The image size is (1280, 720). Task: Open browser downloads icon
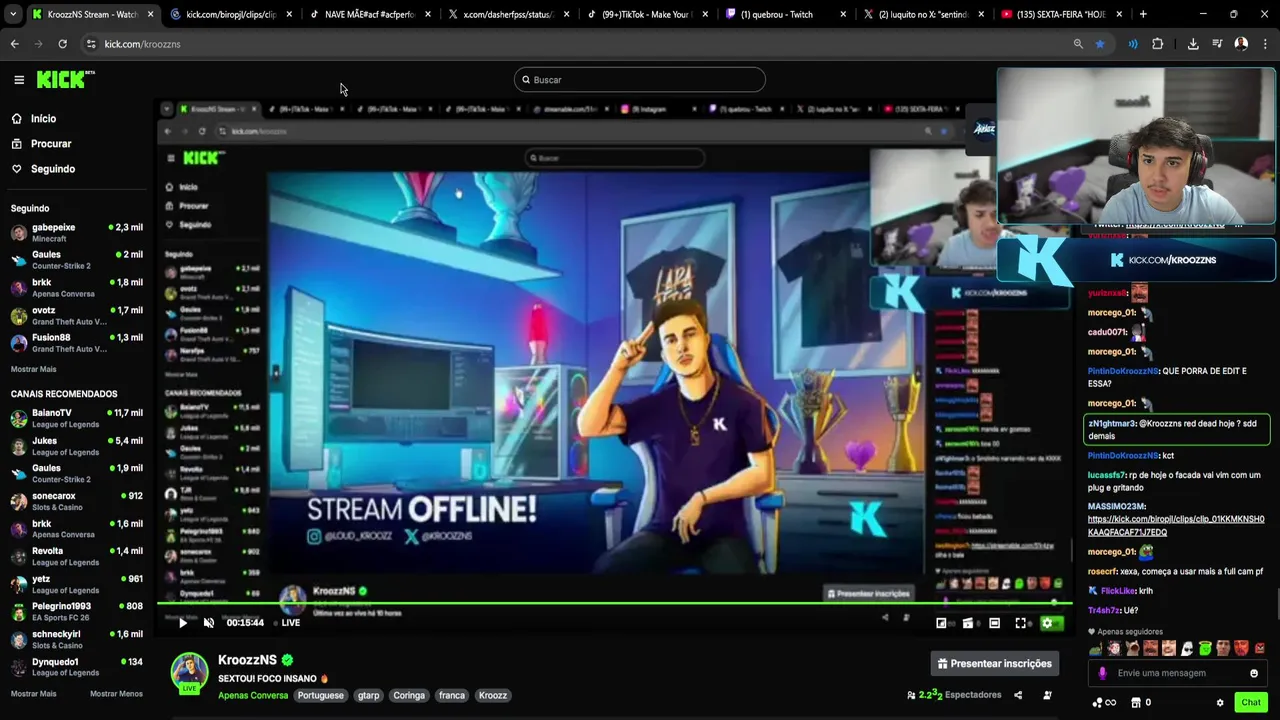(x=1193, y=44)
